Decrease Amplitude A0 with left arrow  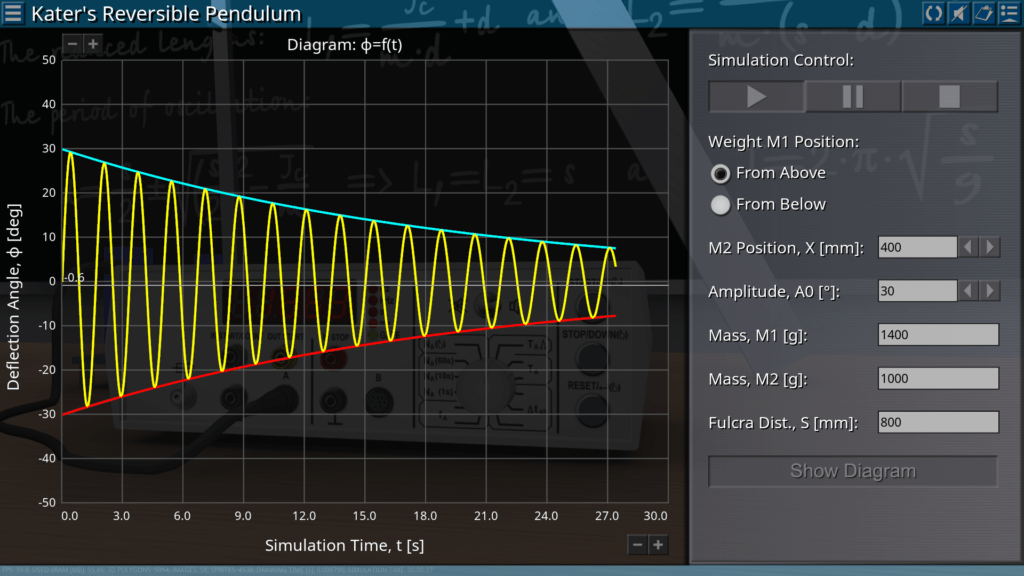pos(969,291)
